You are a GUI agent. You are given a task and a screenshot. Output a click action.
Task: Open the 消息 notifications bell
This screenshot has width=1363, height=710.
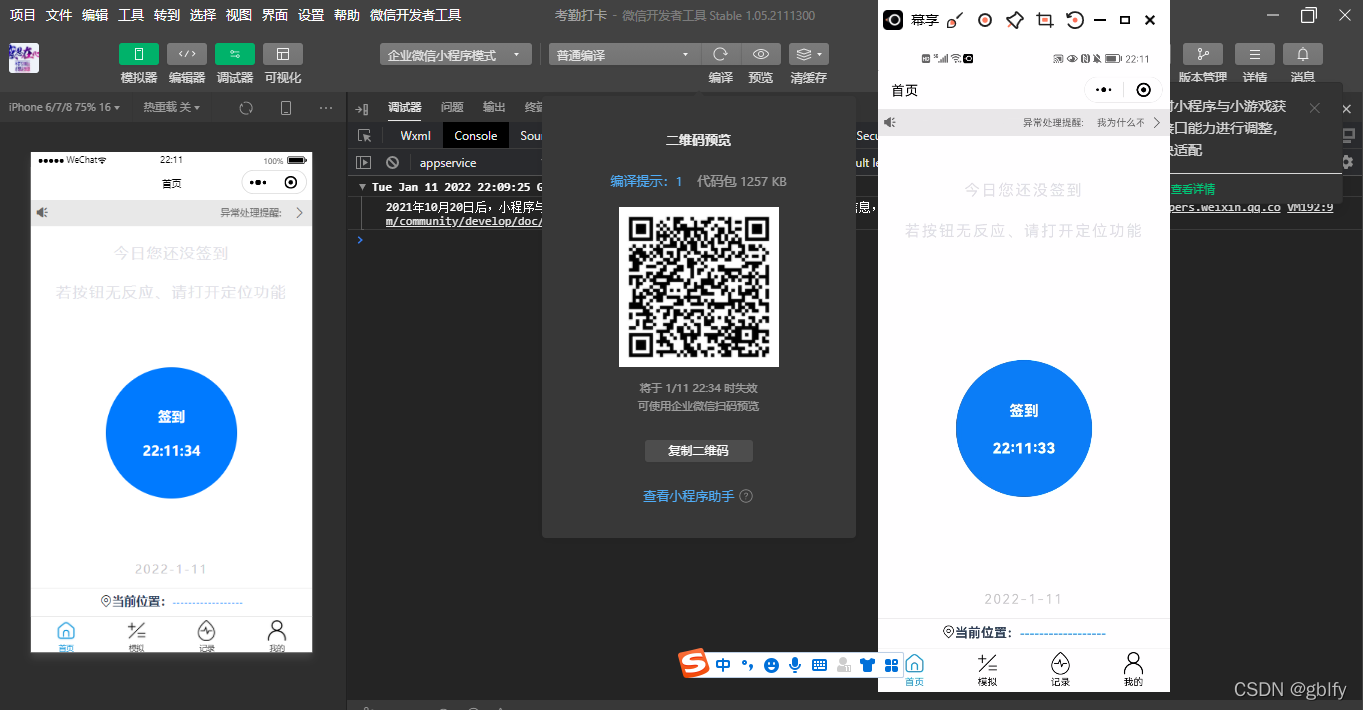tap(1303, 54)
